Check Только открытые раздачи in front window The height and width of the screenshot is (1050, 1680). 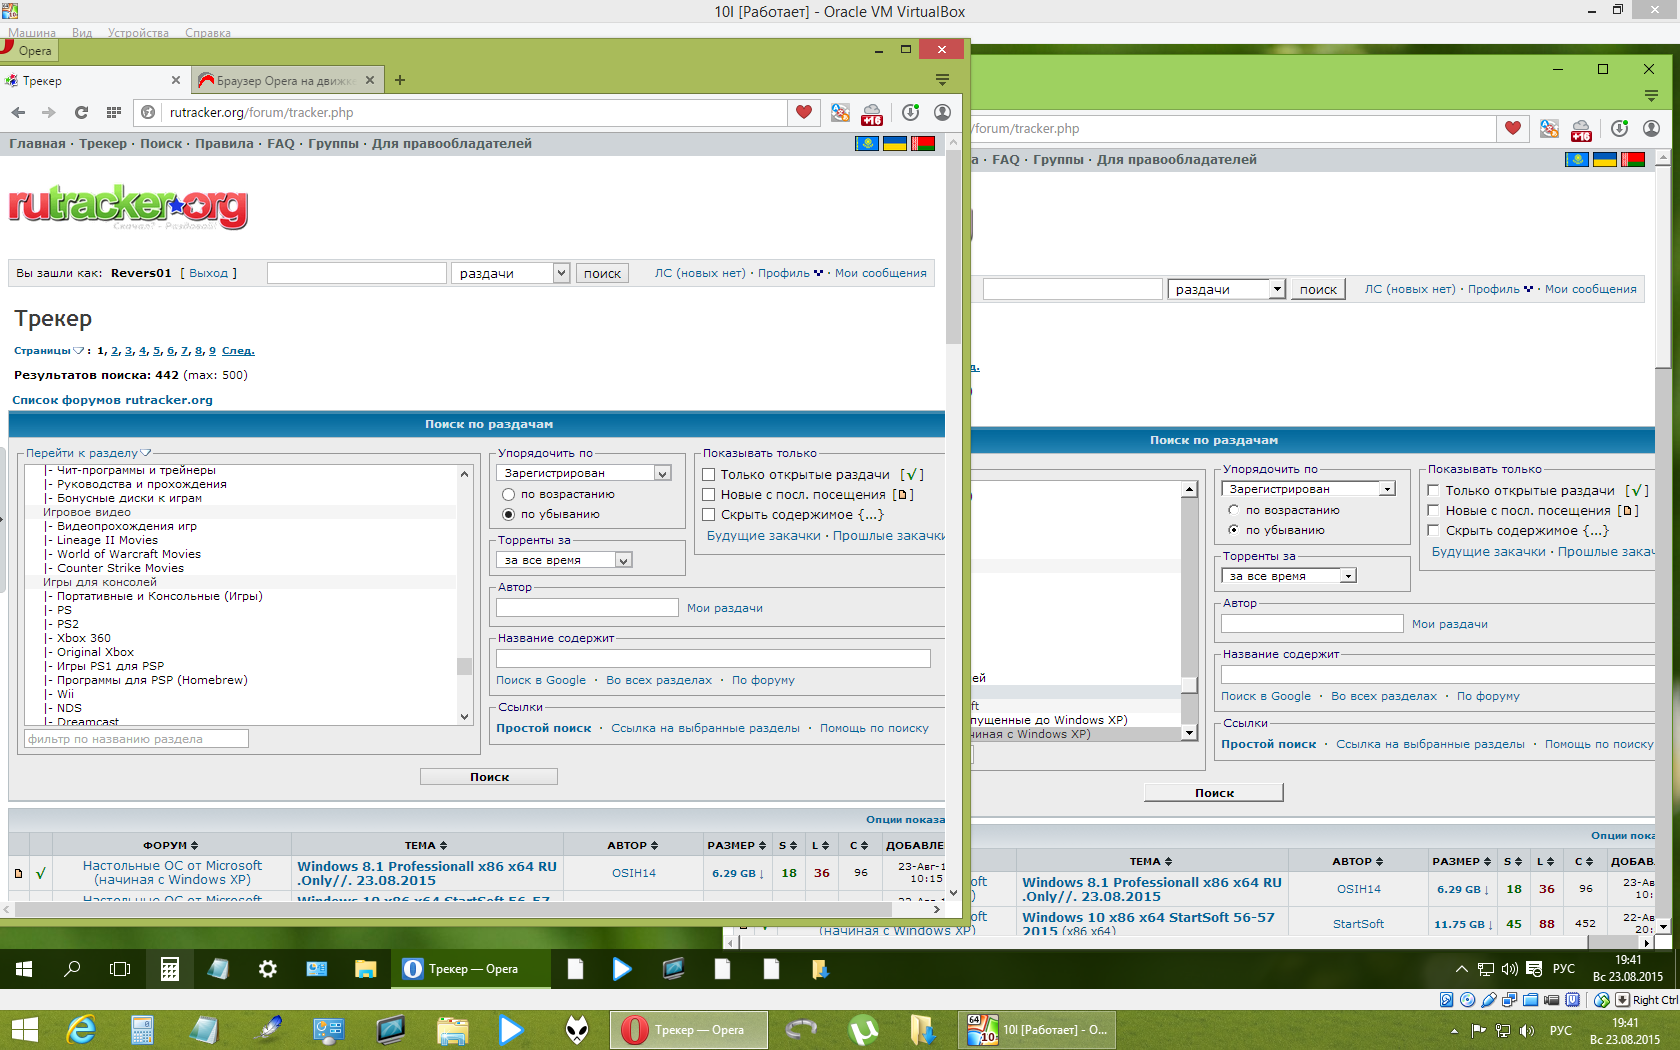[x=708, y=475]
